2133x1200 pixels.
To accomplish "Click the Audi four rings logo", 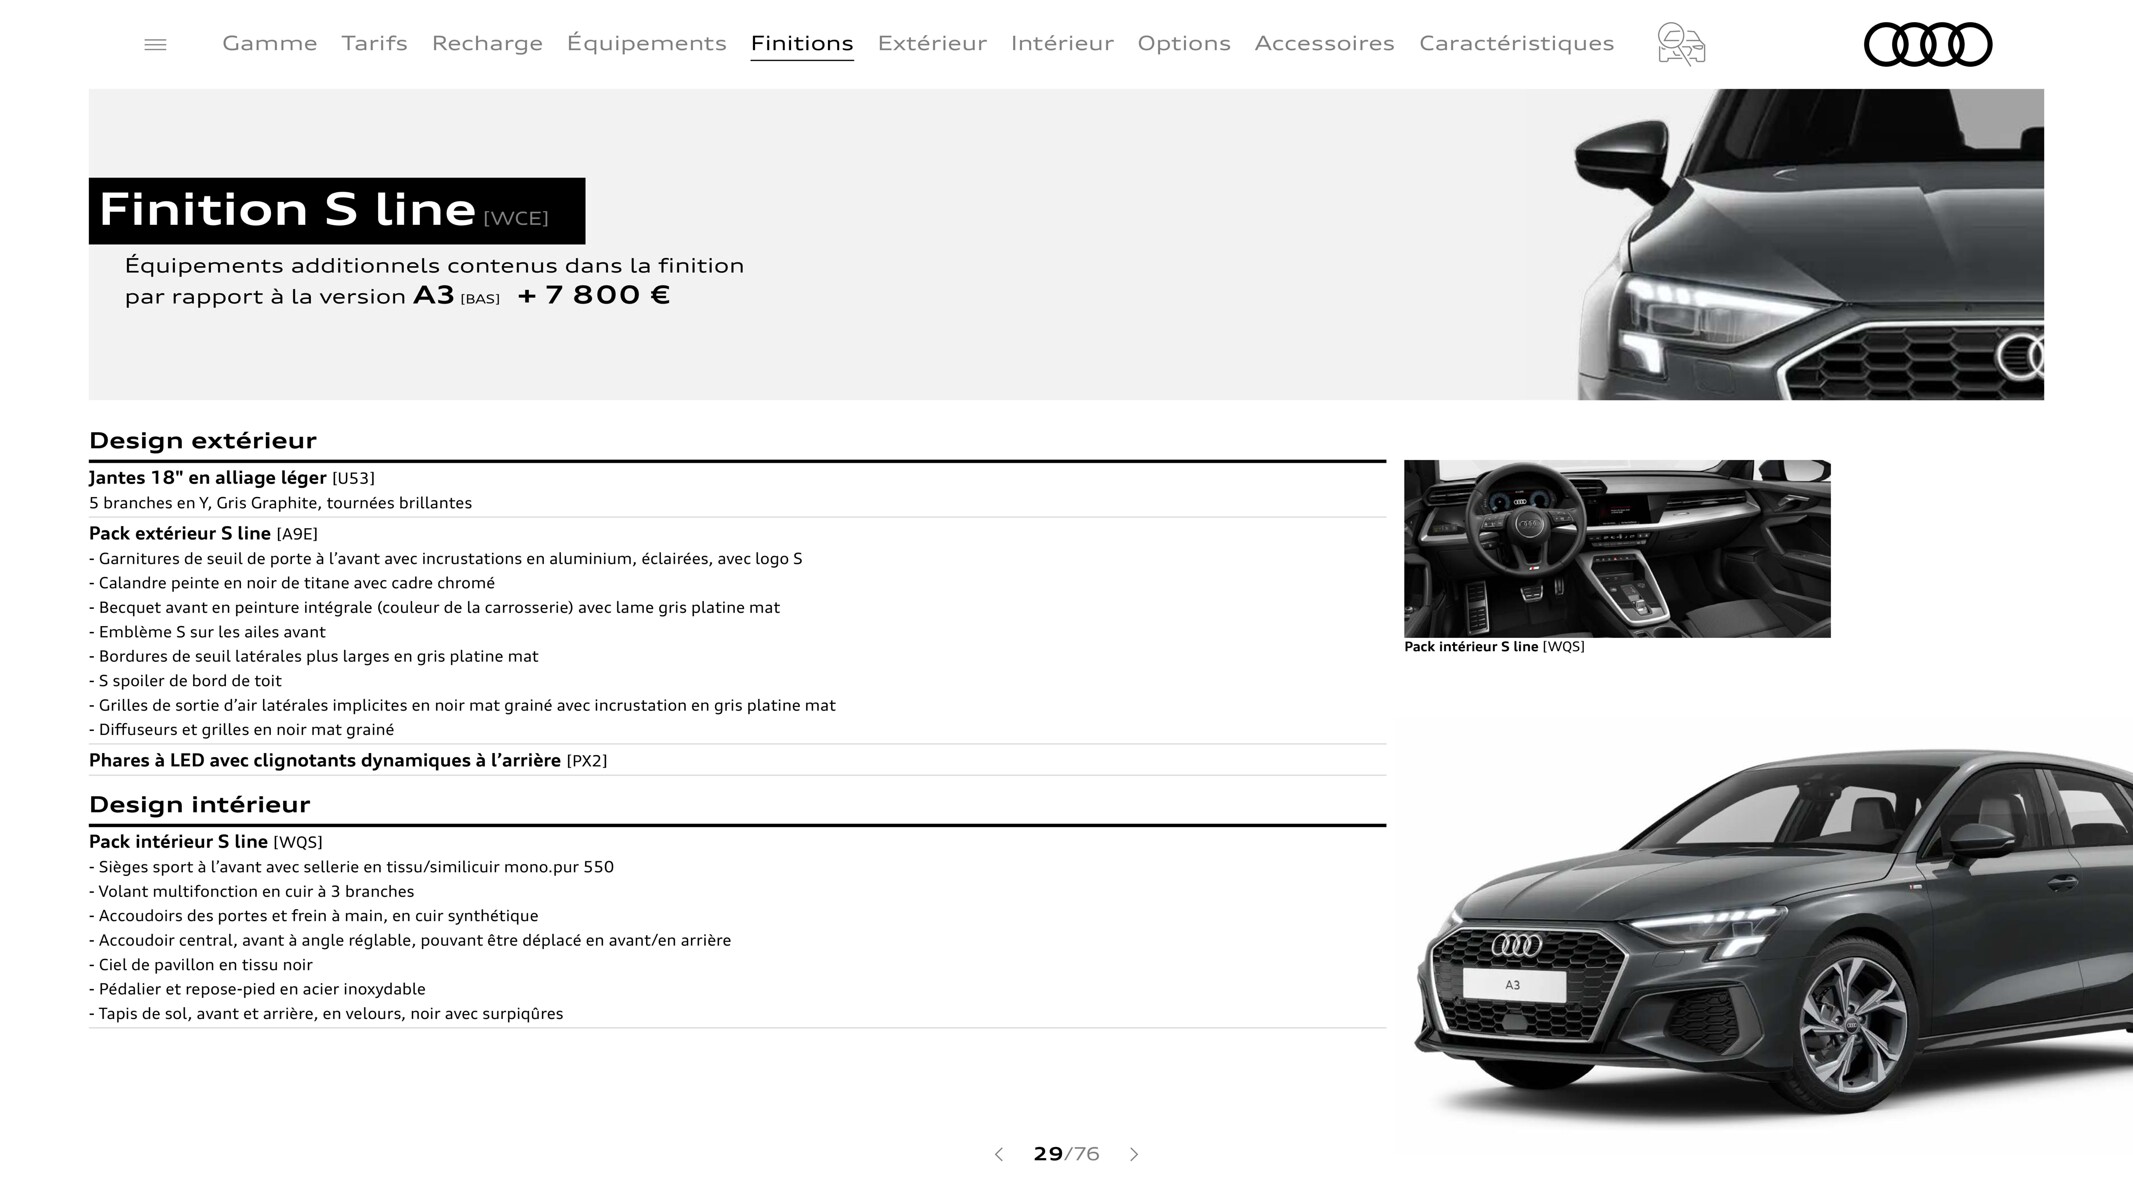I will pyautogui.click(x=1928, y=44).
